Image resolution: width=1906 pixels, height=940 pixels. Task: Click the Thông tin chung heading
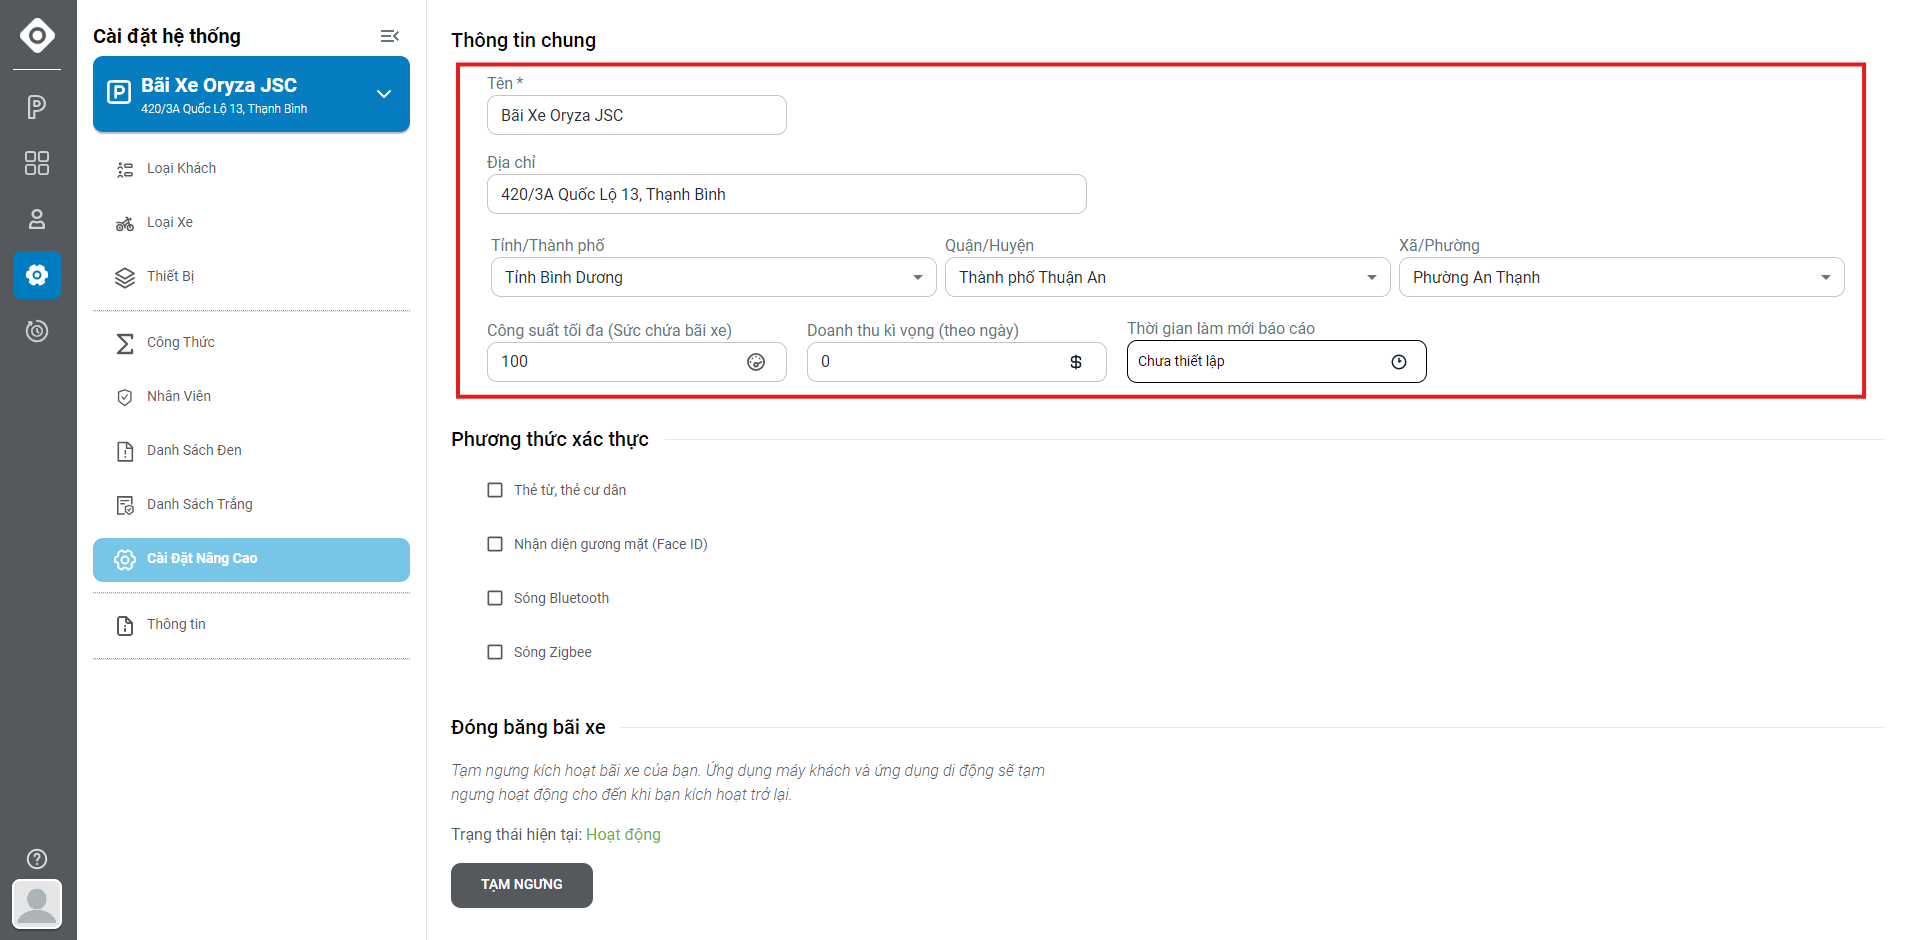click(x=523, y=40)
